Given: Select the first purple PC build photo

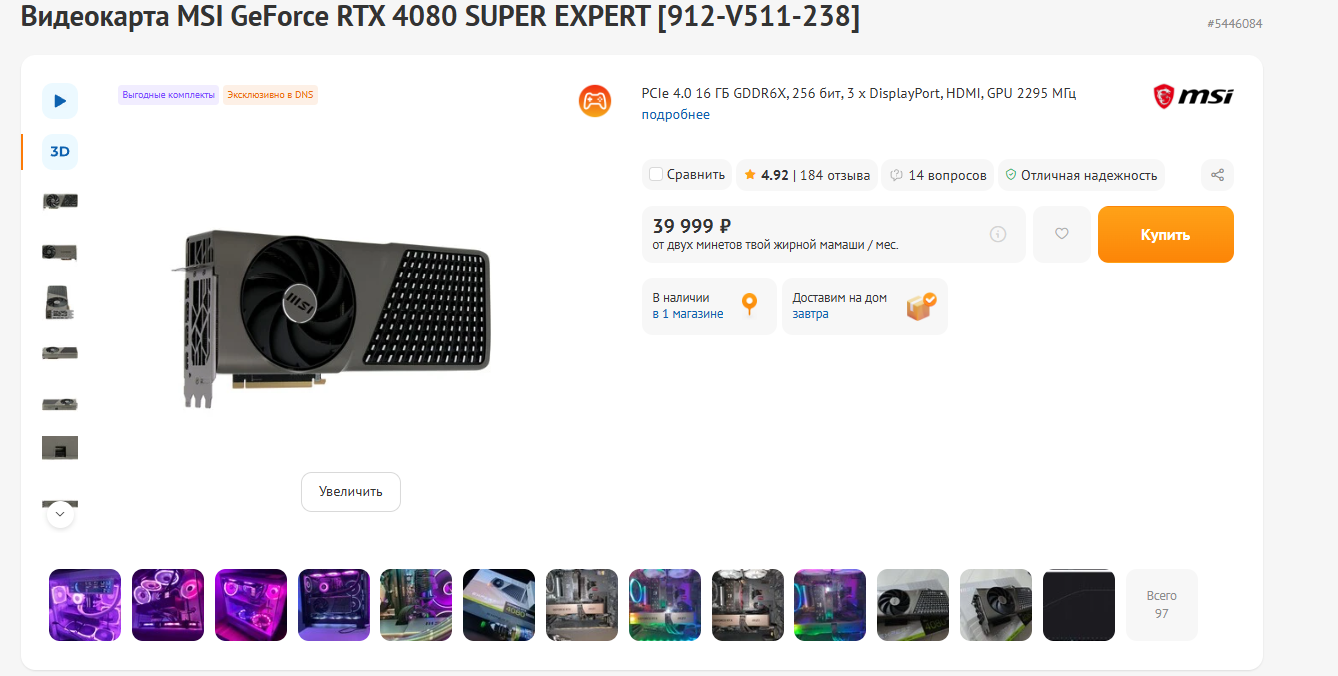Looking at the screenshot, I should click(x=85, y=604).
